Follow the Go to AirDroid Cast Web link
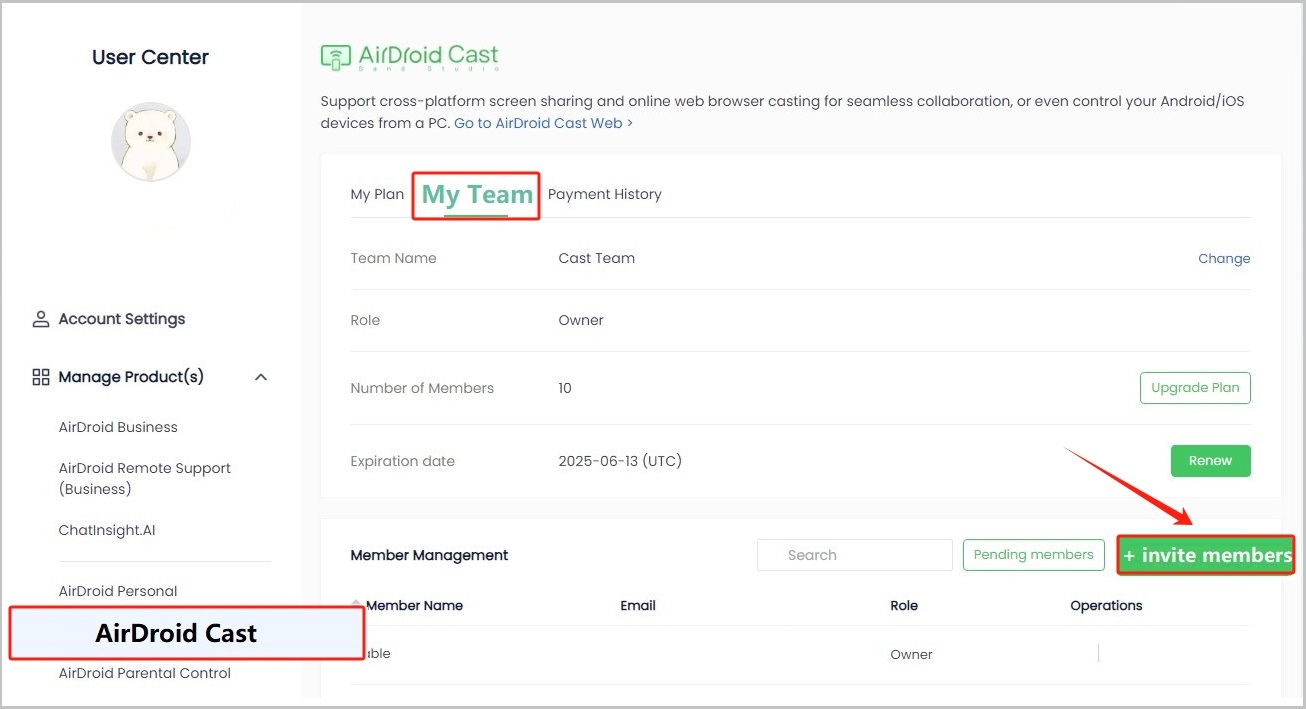This screenshot has height=709, width=1306. tap(543, 123)
